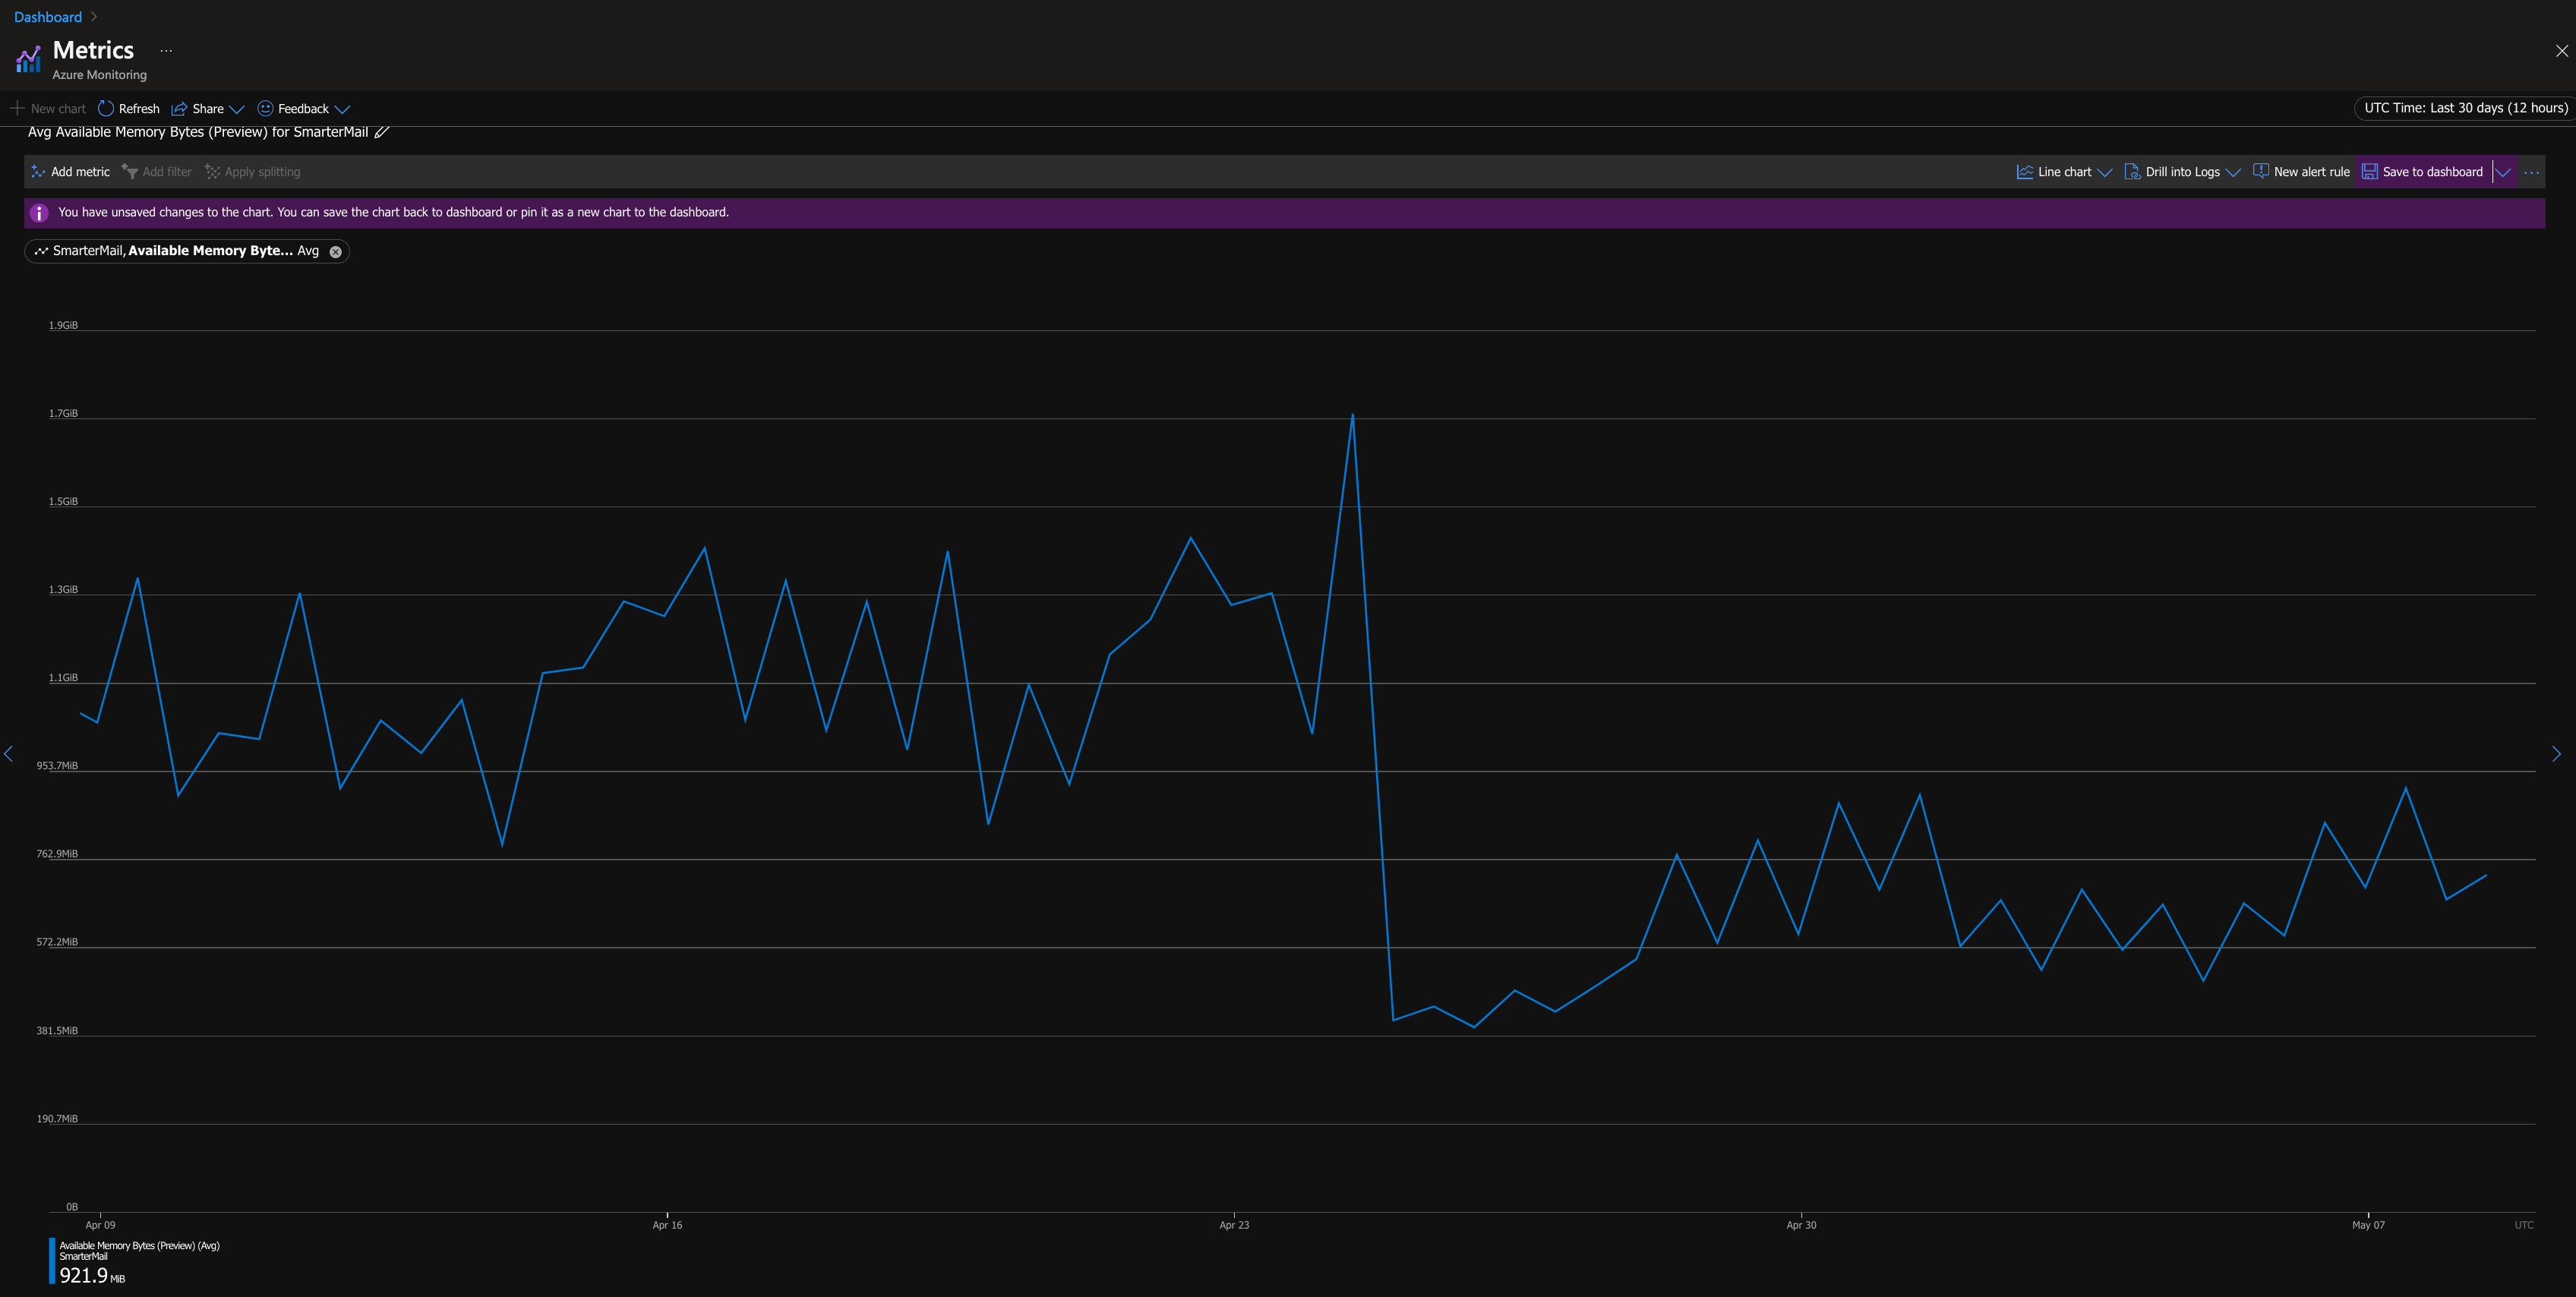The image size is (2576, 1297).
Task: Open the UTC time range picker
Action: pos(2465,108)
